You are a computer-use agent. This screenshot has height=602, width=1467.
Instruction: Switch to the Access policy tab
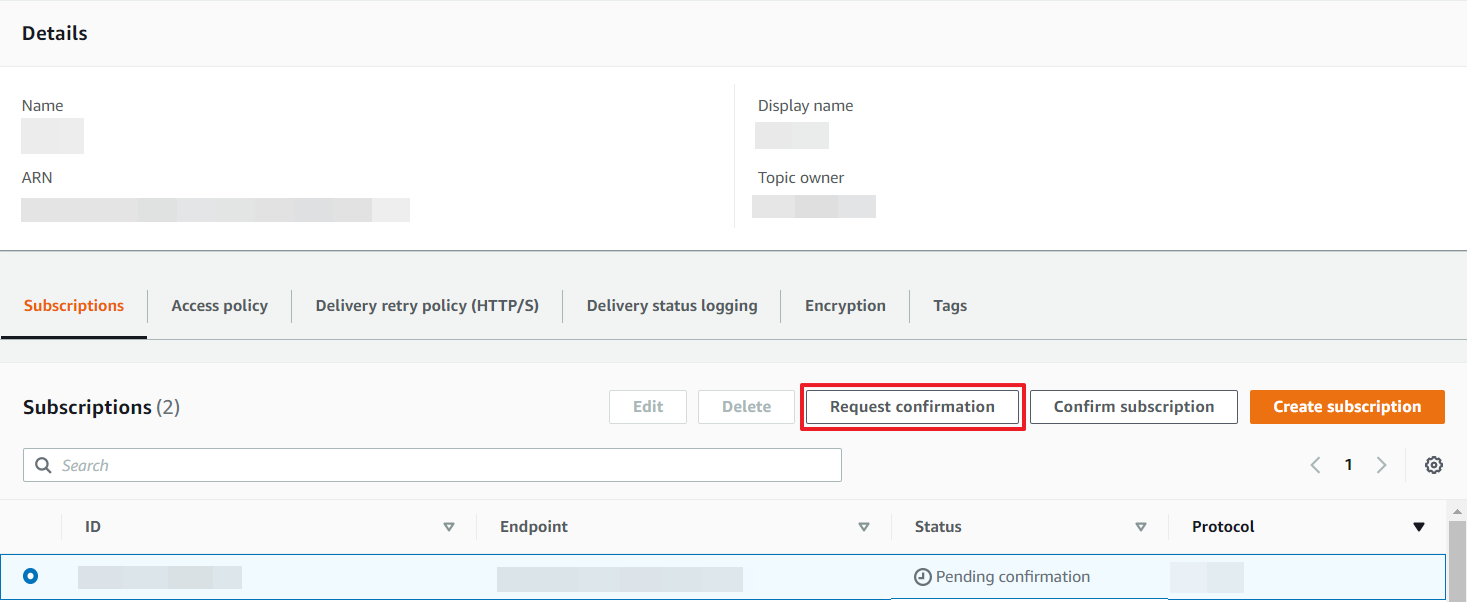pyautogui.click(x=219, y=306)
